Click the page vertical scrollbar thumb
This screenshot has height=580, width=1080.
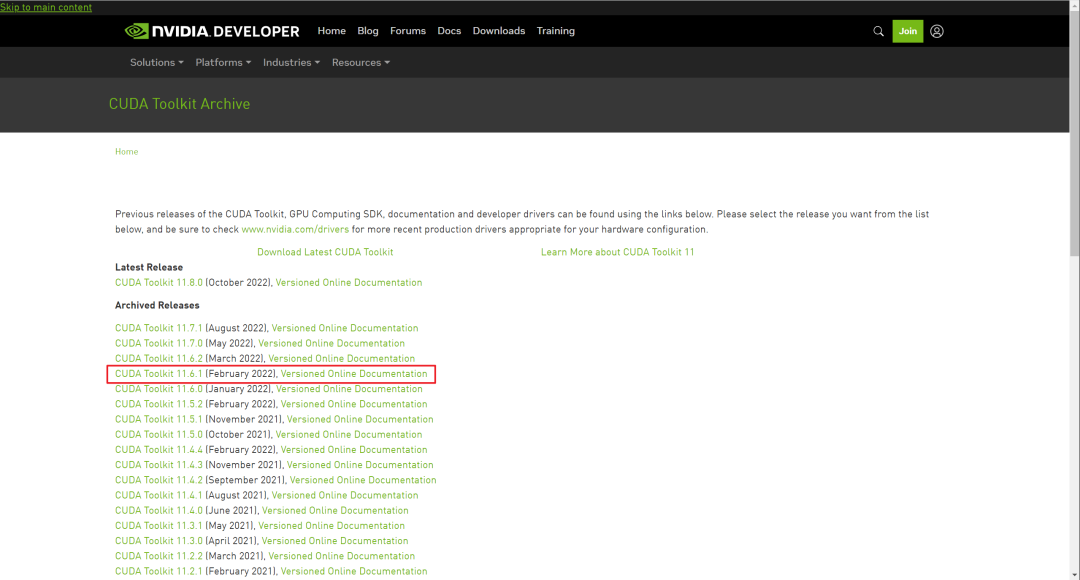(1074, 132)
